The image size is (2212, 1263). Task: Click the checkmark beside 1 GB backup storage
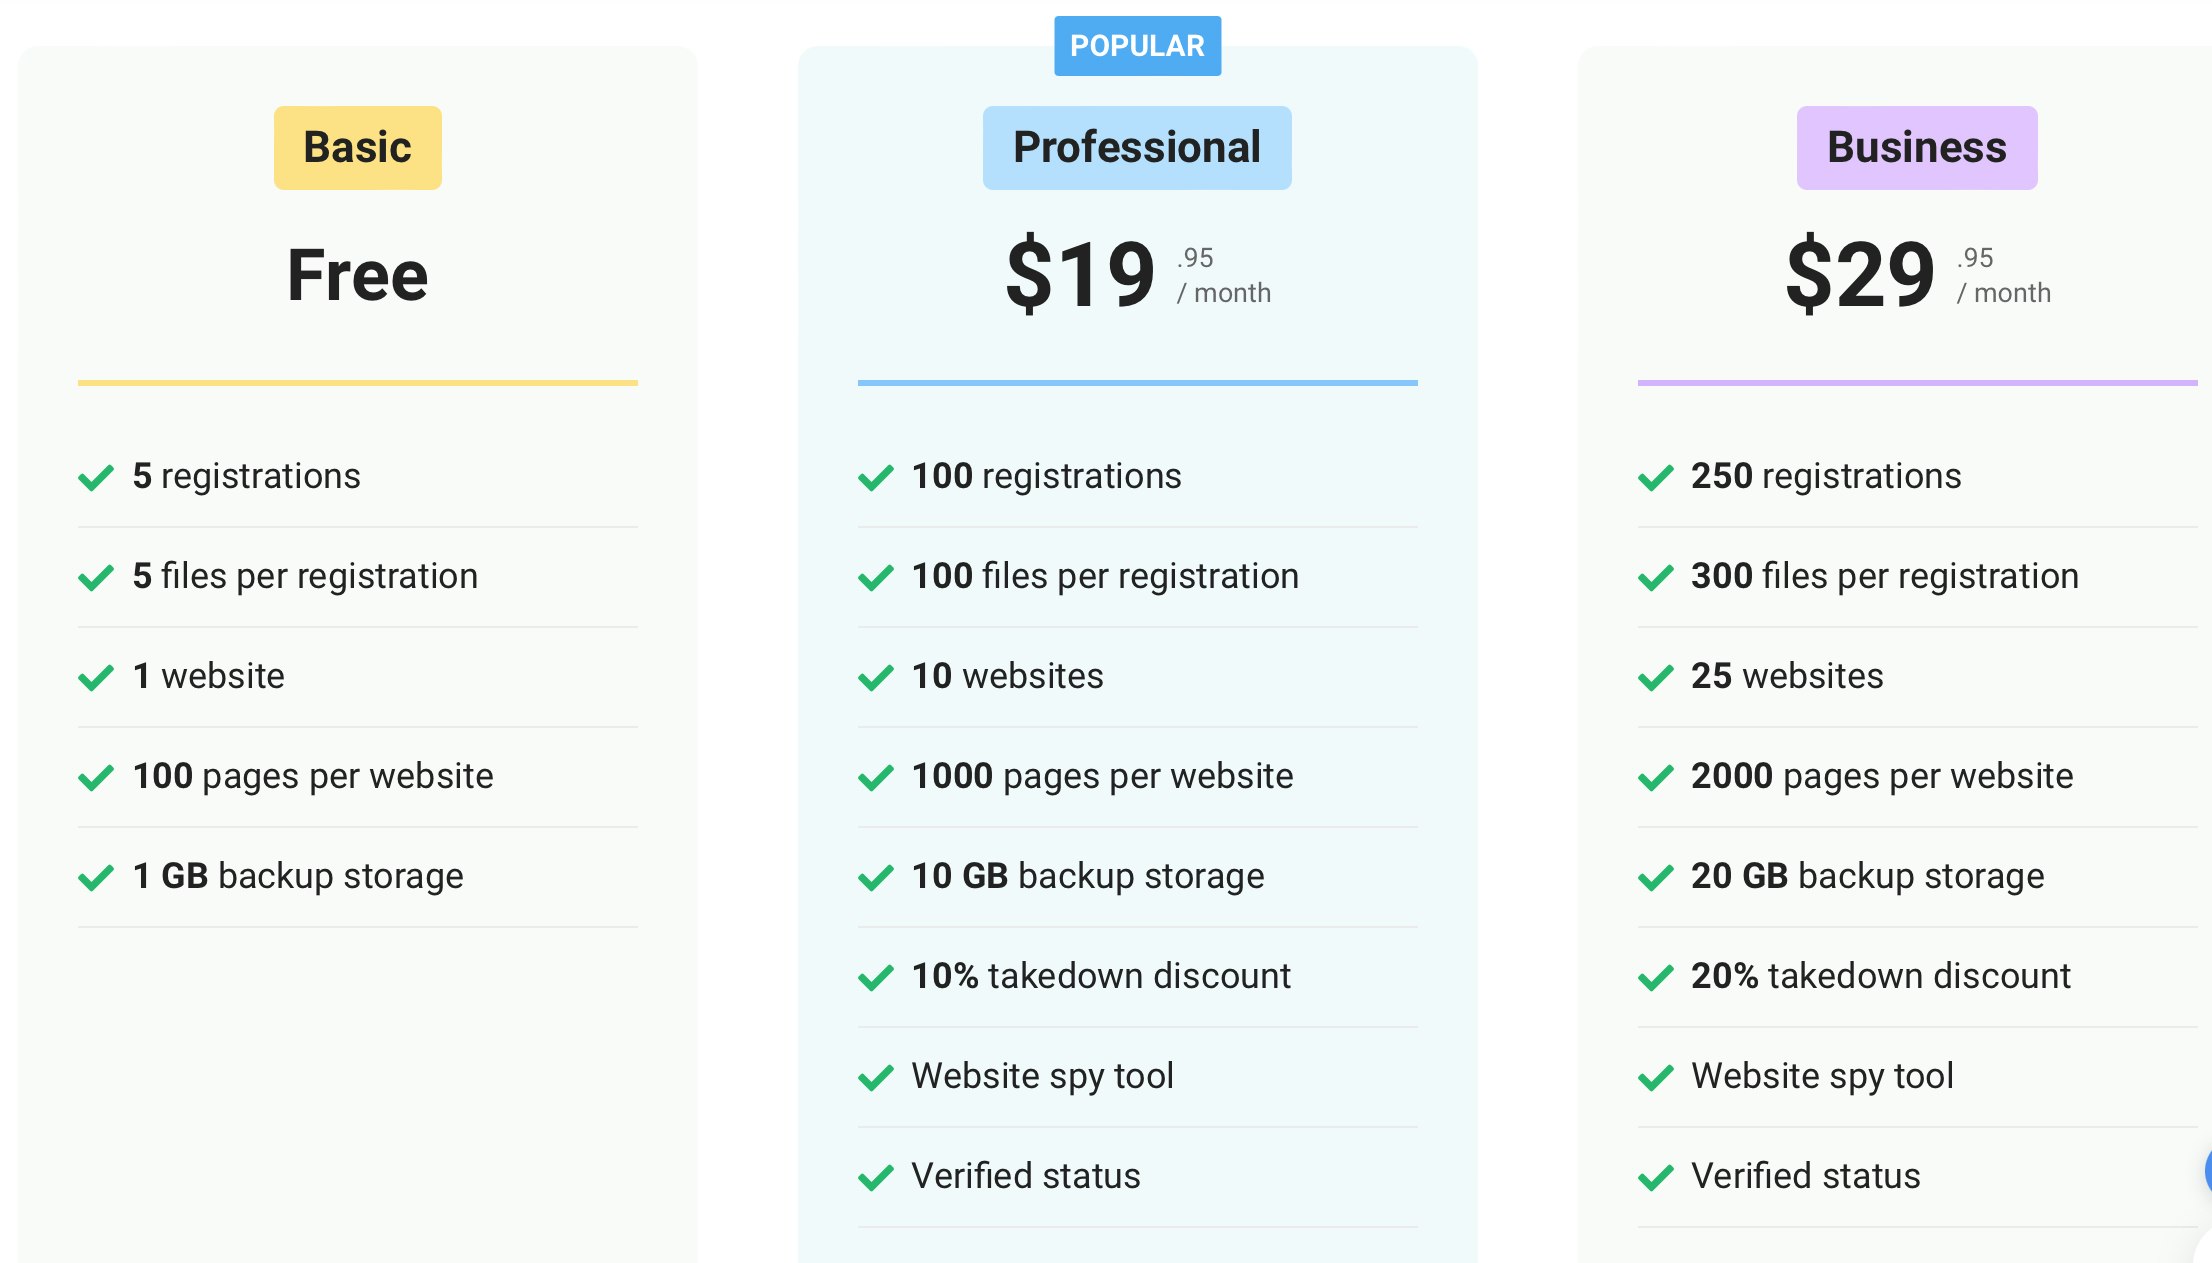click(96, 877)
